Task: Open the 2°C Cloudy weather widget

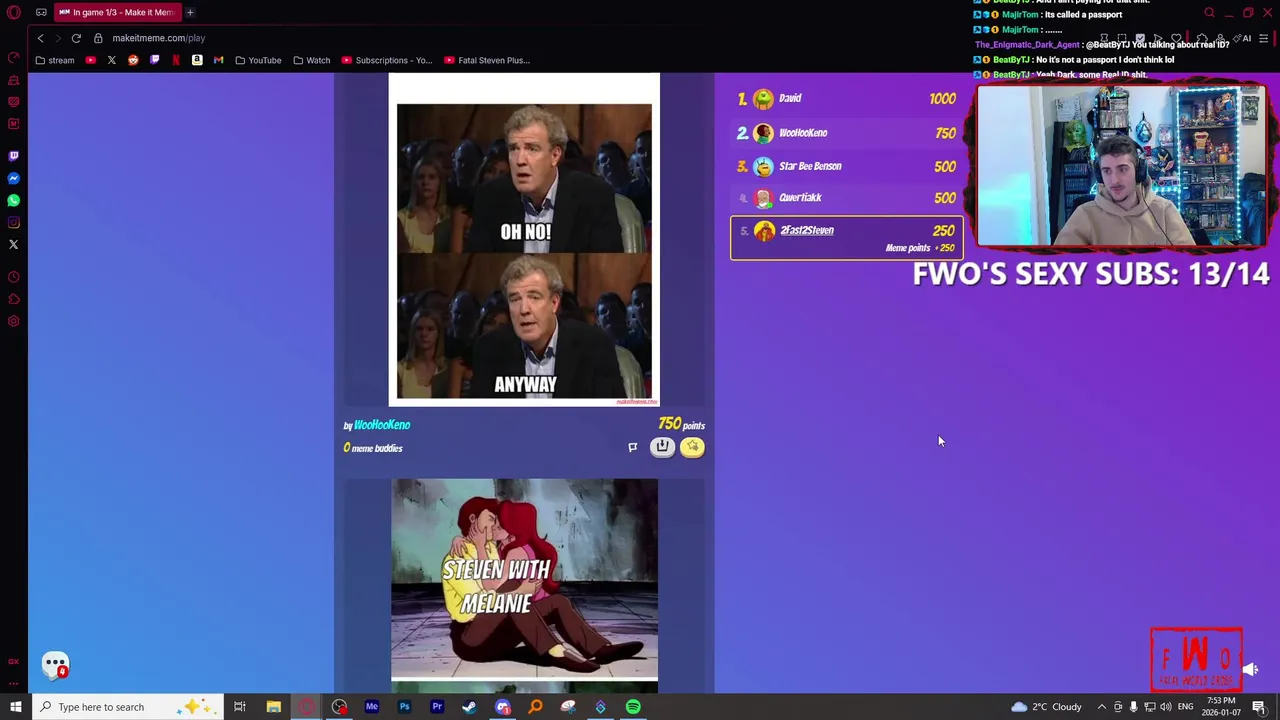Action: [1046, 707]
